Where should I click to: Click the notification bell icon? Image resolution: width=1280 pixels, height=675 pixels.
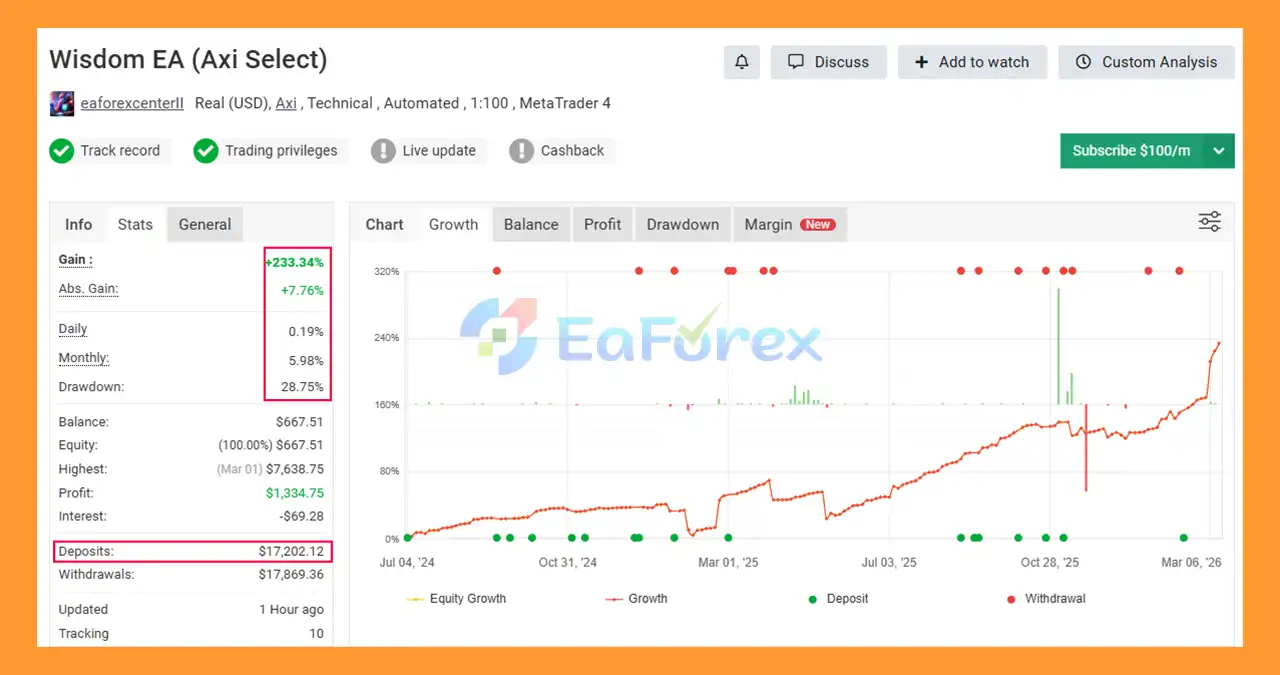coord(741,62)
